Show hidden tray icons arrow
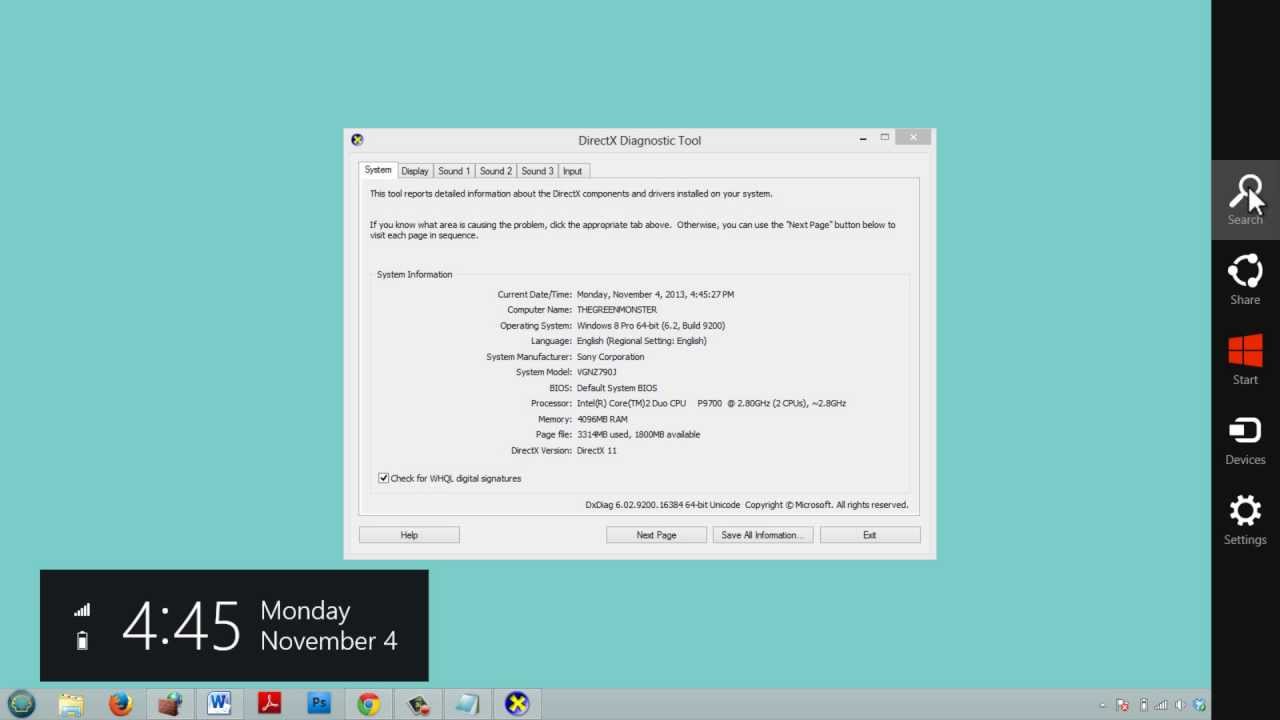 [x=1102, y=705]
